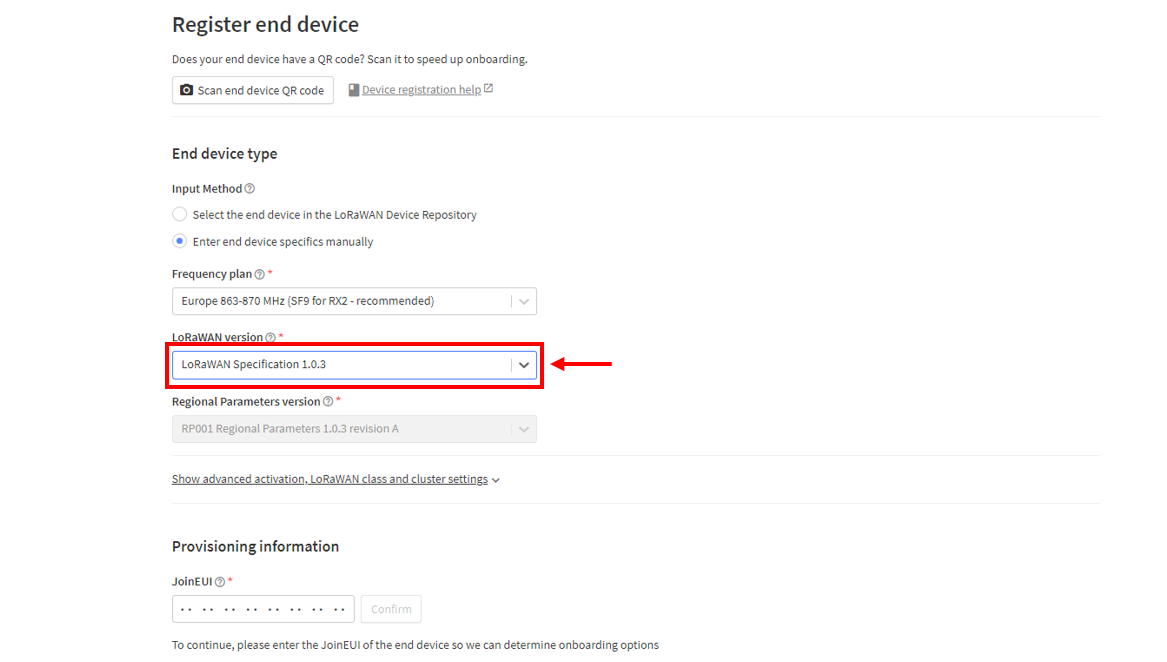
Task: Click the help icon next to Input Method
Action: pyautogui.click(x=250, y=189)
